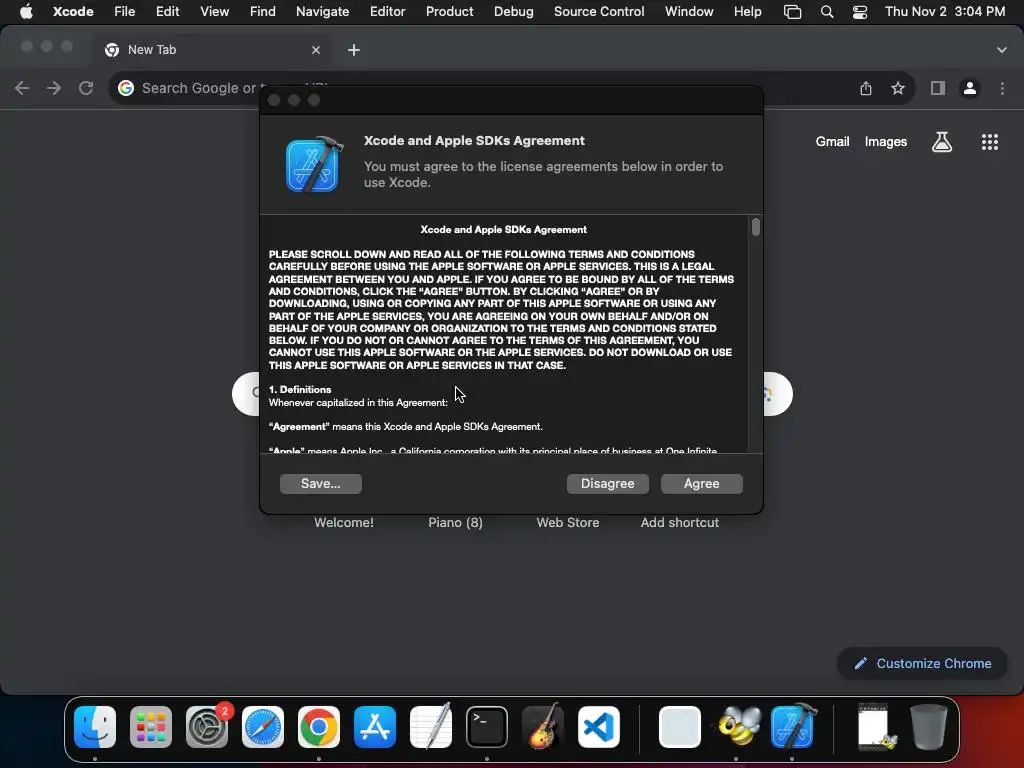1024x768 pixels.
Task: Open the blank white app in Dock
Action: [x=679, y=727]
